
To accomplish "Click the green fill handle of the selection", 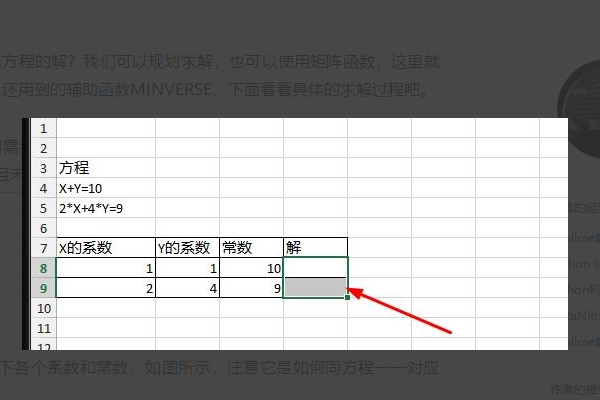I will [347, 297].
